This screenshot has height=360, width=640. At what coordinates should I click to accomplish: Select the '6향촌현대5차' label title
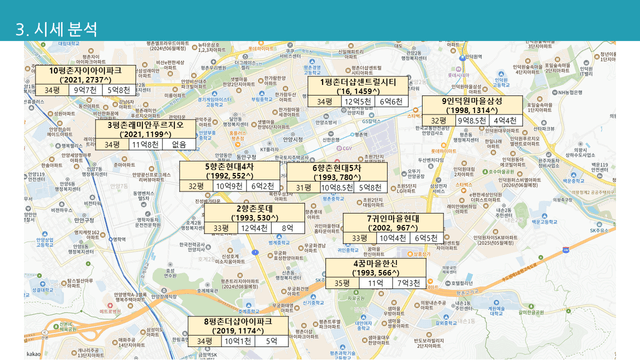click(x=337, y=168)
